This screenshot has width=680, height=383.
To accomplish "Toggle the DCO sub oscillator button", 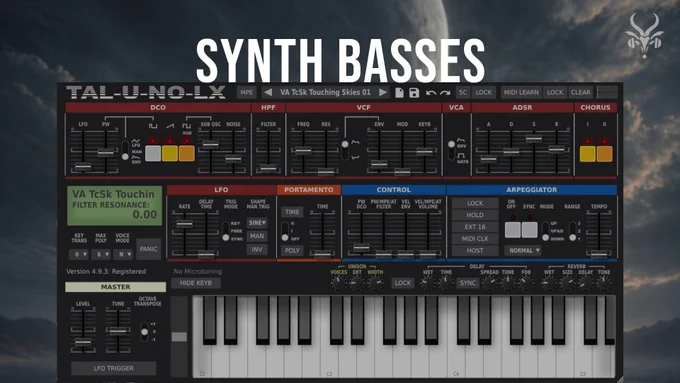I will [x=186, y=154].
